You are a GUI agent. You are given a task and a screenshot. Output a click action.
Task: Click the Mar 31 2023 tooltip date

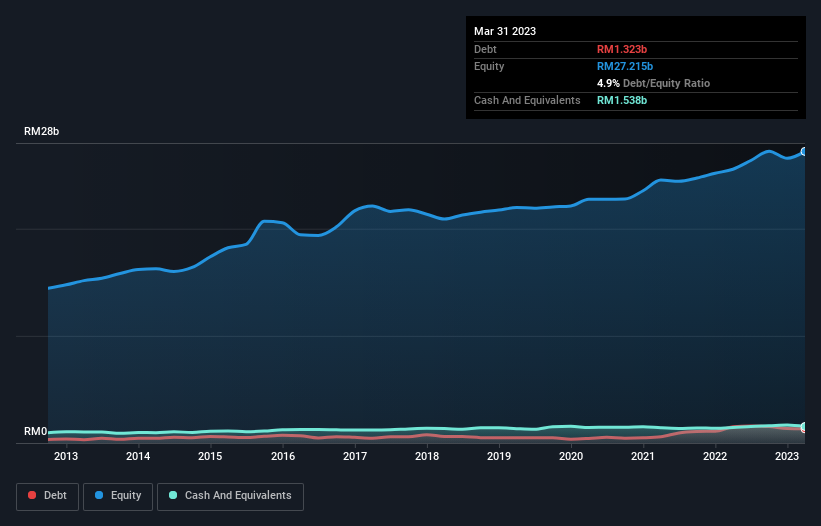pos(505,31)
